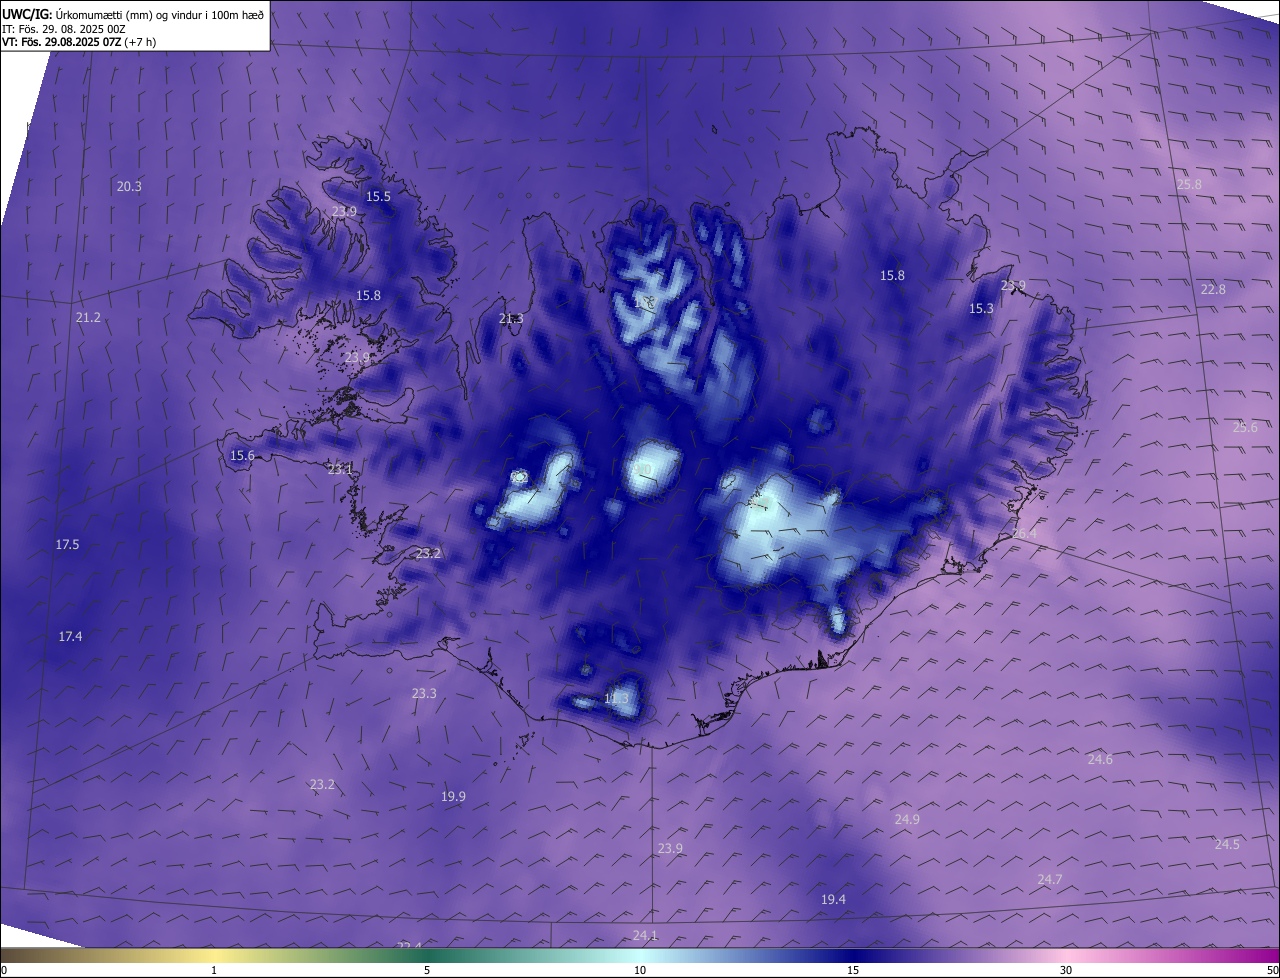Click the 15.3 value on the map

(x=982, y=308)
